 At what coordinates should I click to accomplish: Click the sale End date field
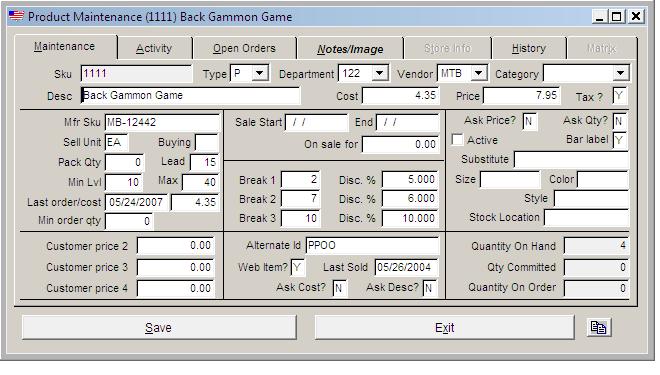point(407,122)
